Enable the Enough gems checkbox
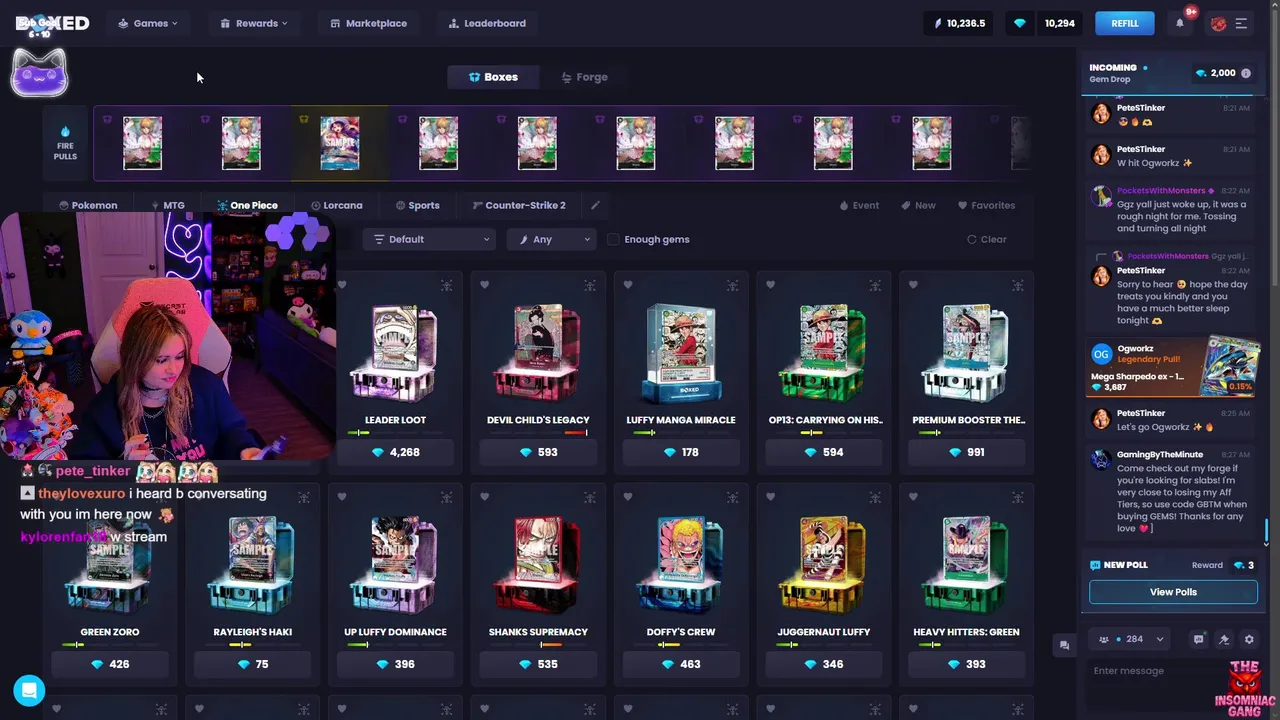This screenshot has height=720, width=1280. [614, 239]
